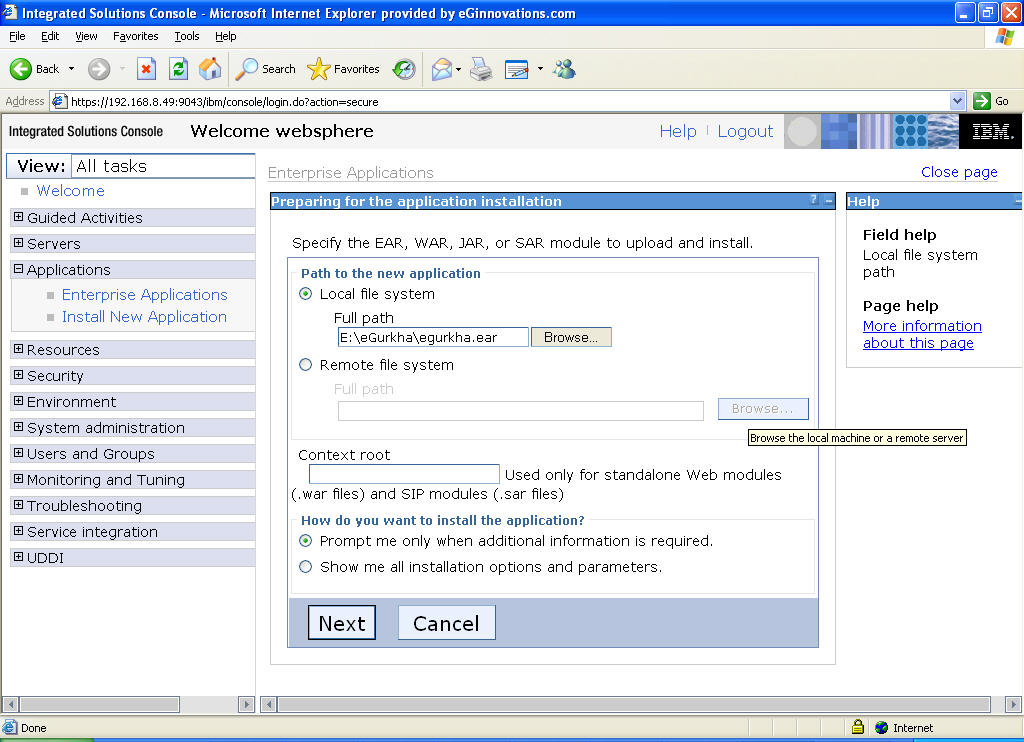
Task: Expand the Security section
Action: (18, 376)
